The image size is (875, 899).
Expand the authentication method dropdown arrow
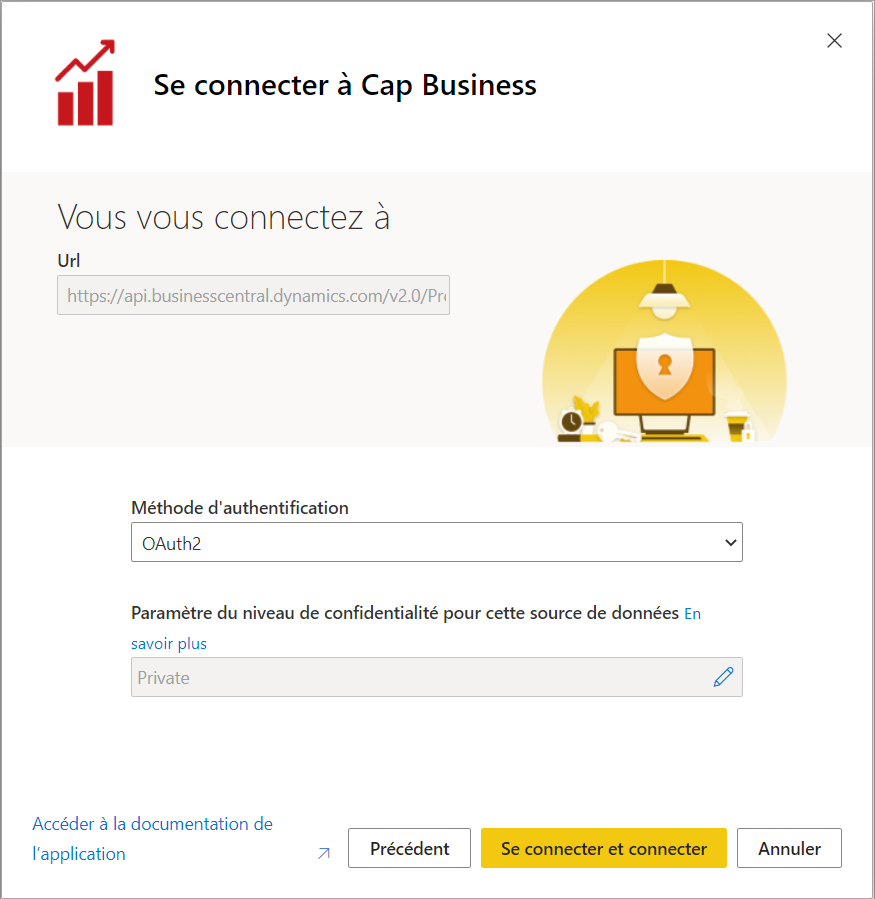(730, 542)
